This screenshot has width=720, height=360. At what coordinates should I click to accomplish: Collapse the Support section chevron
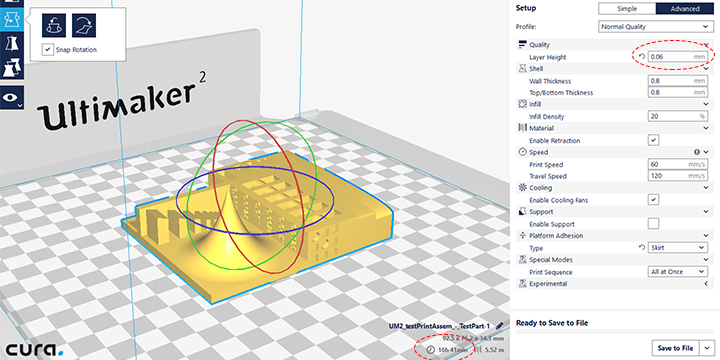point(707,212)
